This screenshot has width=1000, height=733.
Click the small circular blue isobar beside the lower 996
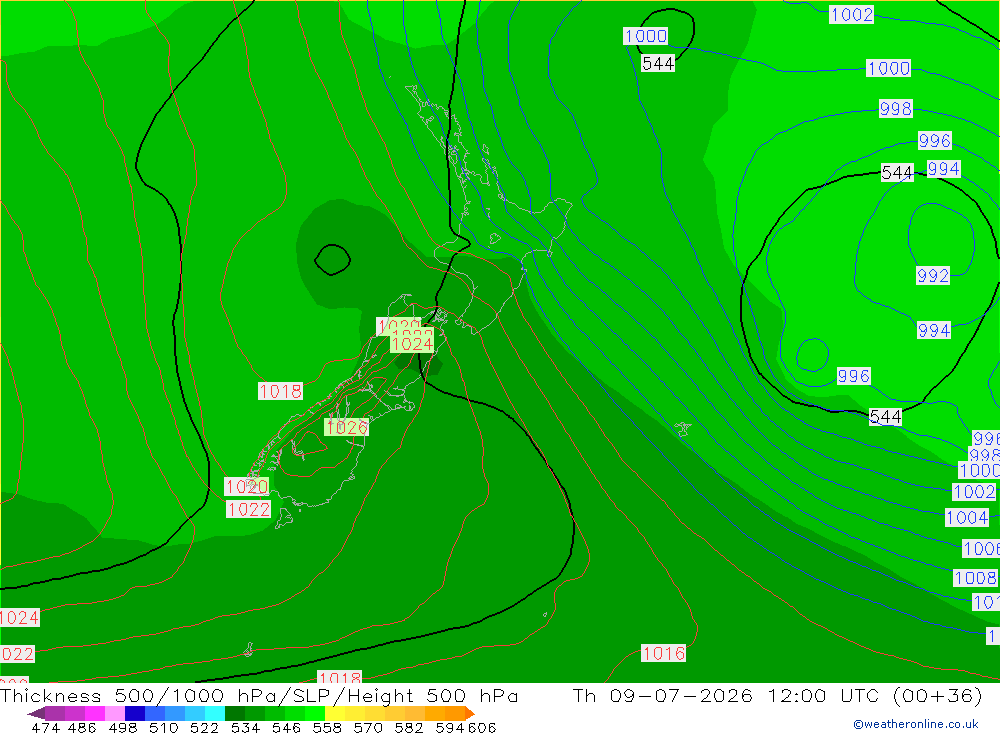tap(812, 355)
